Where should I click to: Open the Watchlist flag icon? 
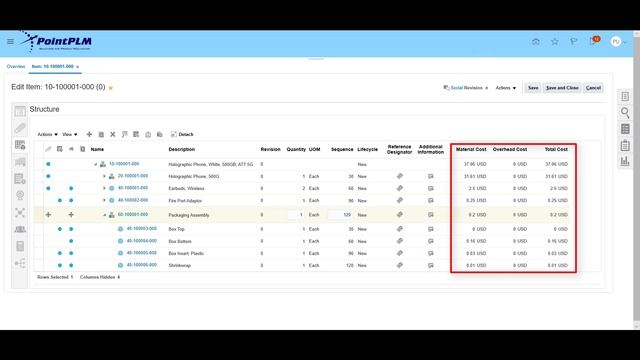pyautogui.click(x=573, y=42)
